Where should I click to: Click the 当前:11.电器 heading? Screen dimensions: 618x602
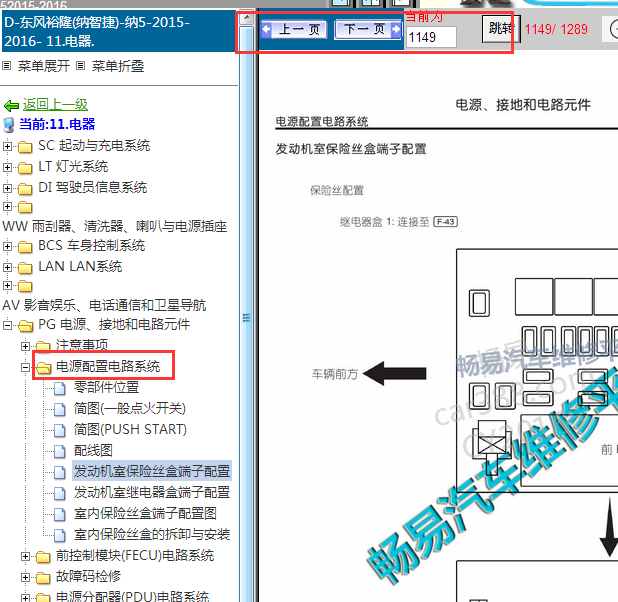click(57, 124)
